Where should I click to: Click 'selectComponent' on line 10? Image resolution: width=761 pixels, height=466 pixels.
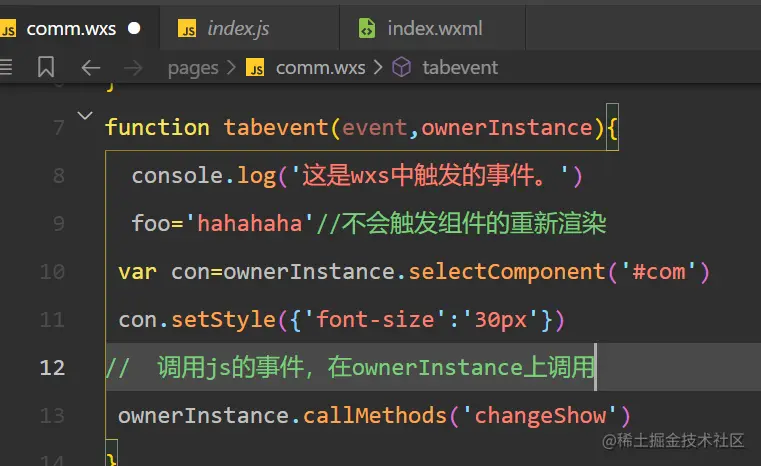(x=507, y=272)
